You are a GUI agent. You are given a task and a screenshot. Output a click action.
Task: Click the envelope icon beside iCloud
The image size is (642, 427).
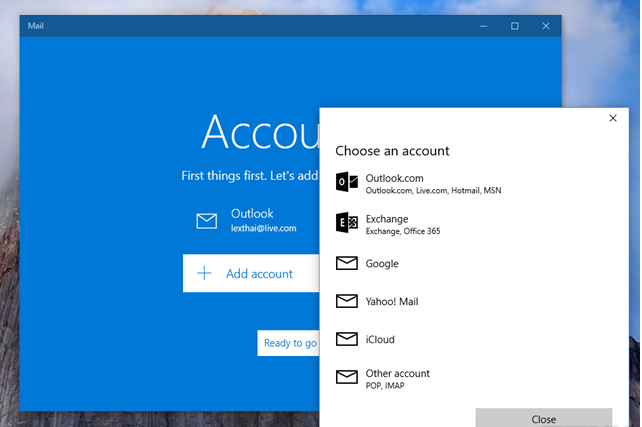(x=347, y=339)
